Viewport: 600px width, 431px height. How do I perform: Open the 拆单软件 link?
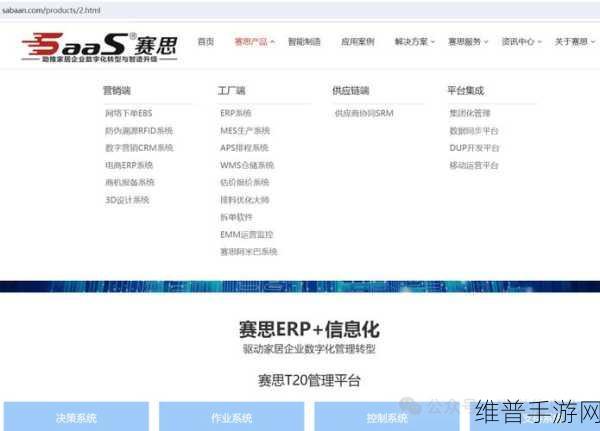click(236, 217)
